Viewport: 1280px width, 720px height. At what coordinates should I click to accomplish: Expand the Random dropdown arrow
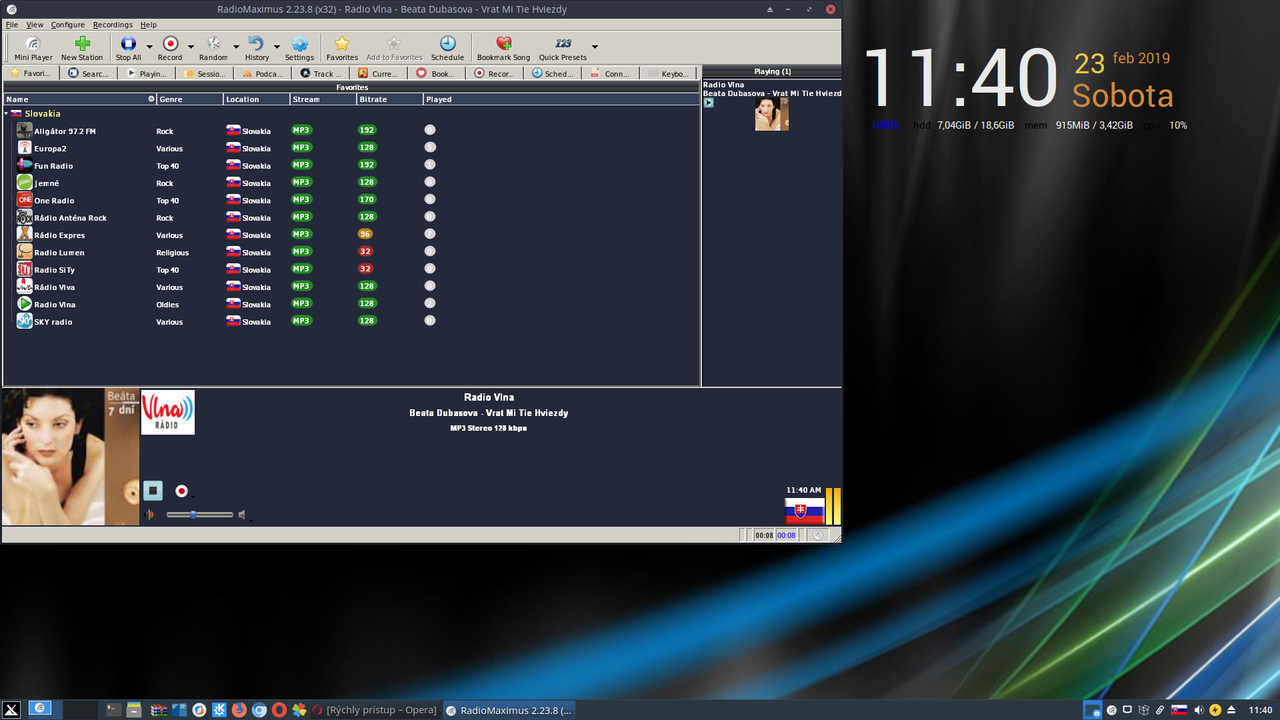point(236,47)
